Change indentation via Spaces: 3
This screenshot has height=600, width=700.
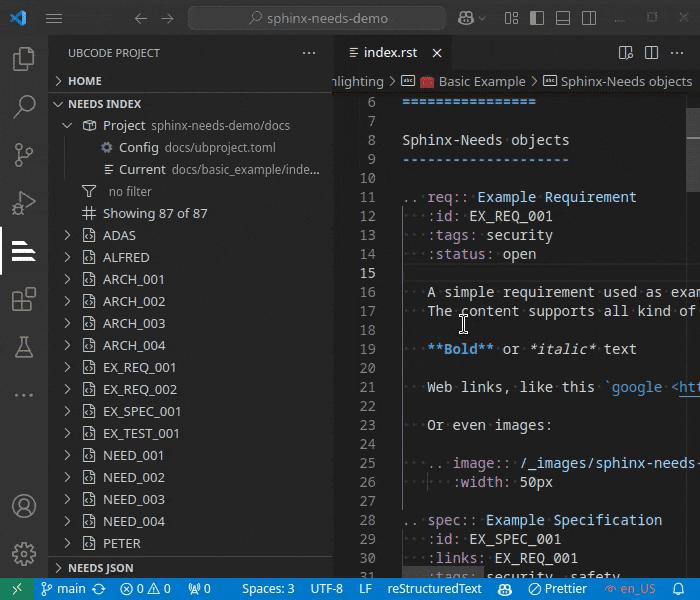pyautogui.click(x=268, y=589)
